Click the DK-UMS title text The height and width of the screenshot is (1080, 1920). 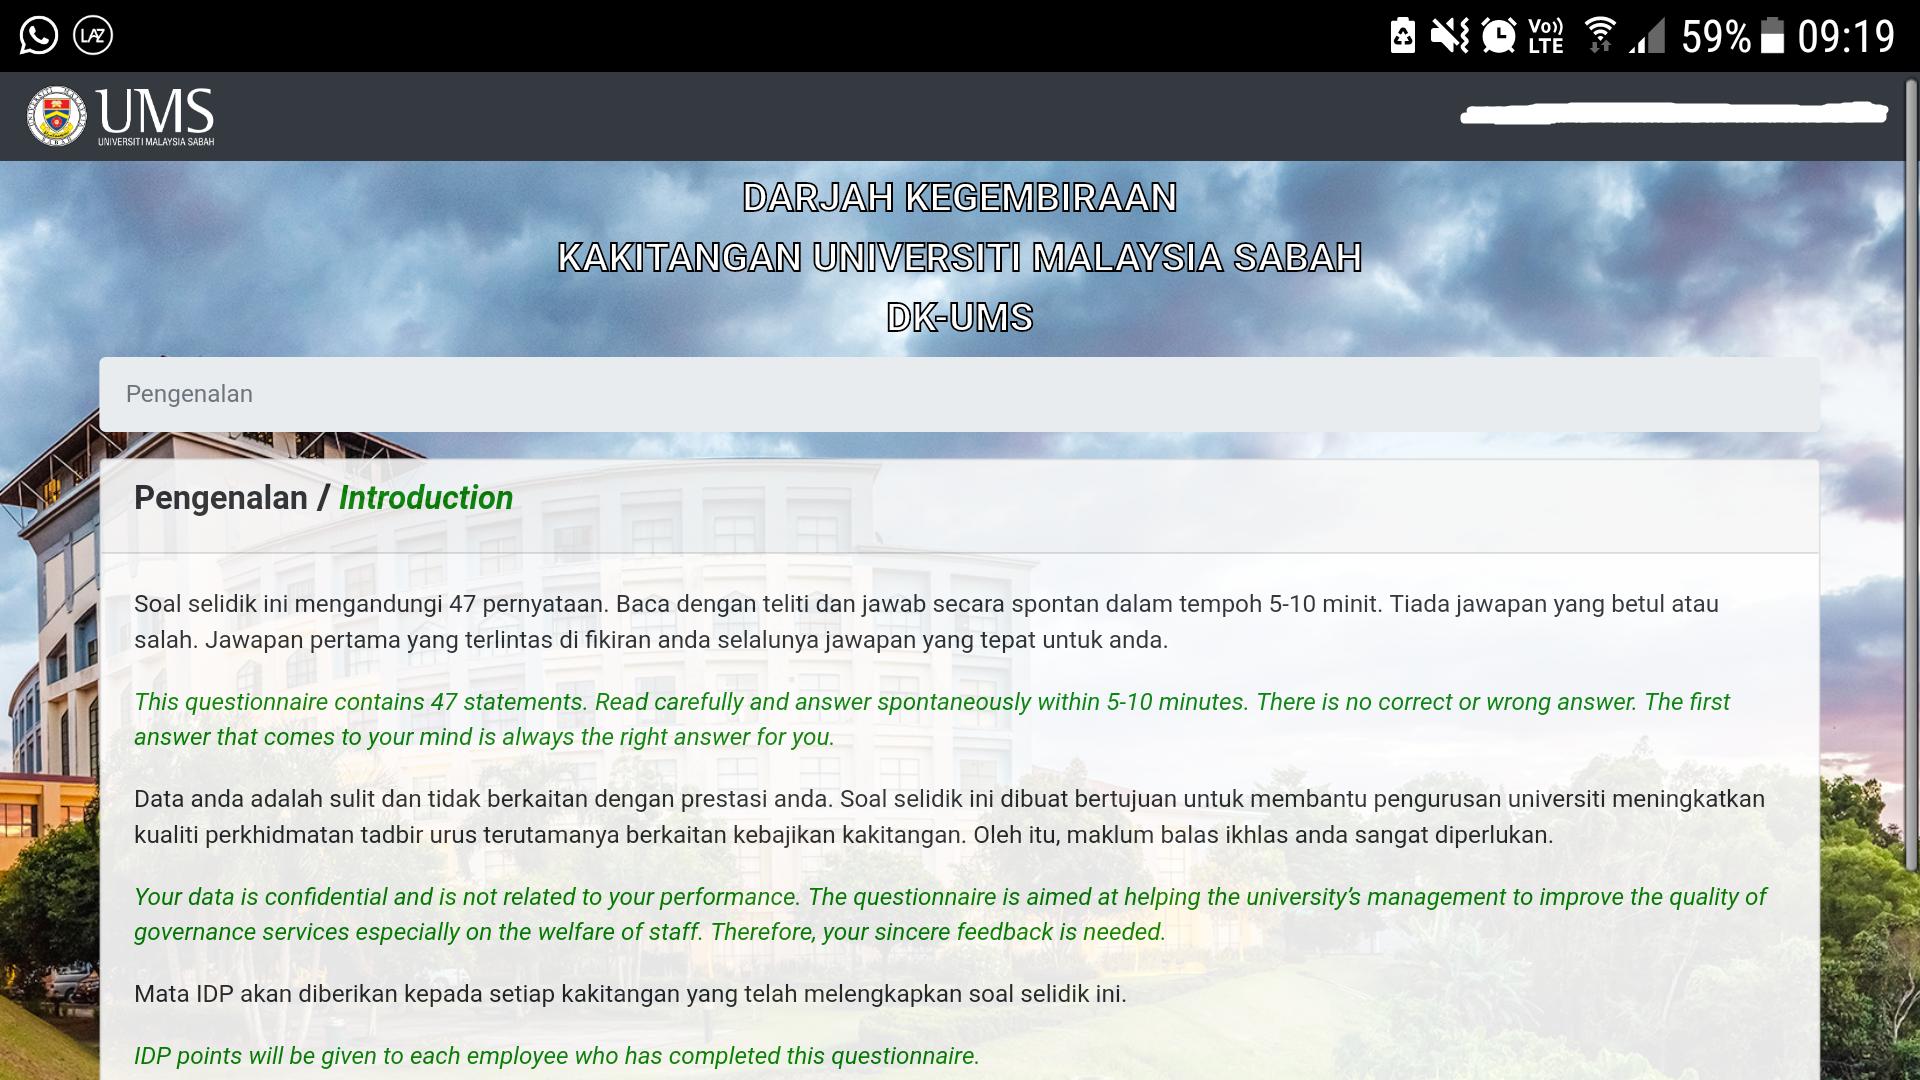960,318
